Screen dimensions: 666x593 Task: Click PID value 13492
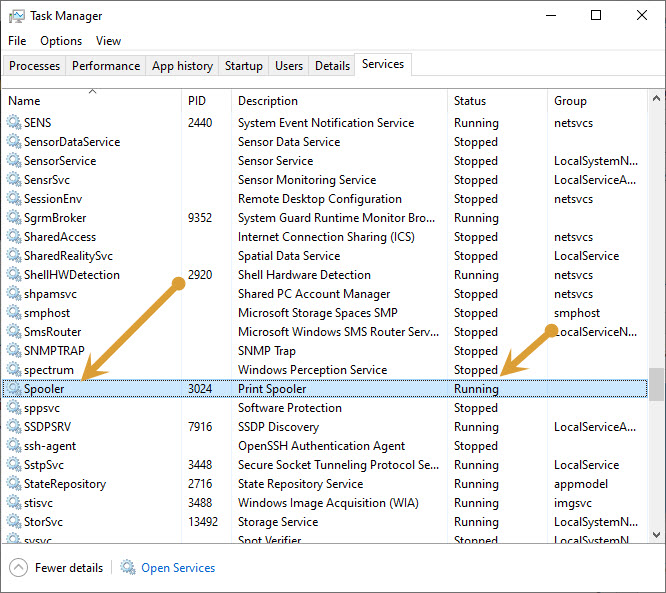(x=203, y=521)
